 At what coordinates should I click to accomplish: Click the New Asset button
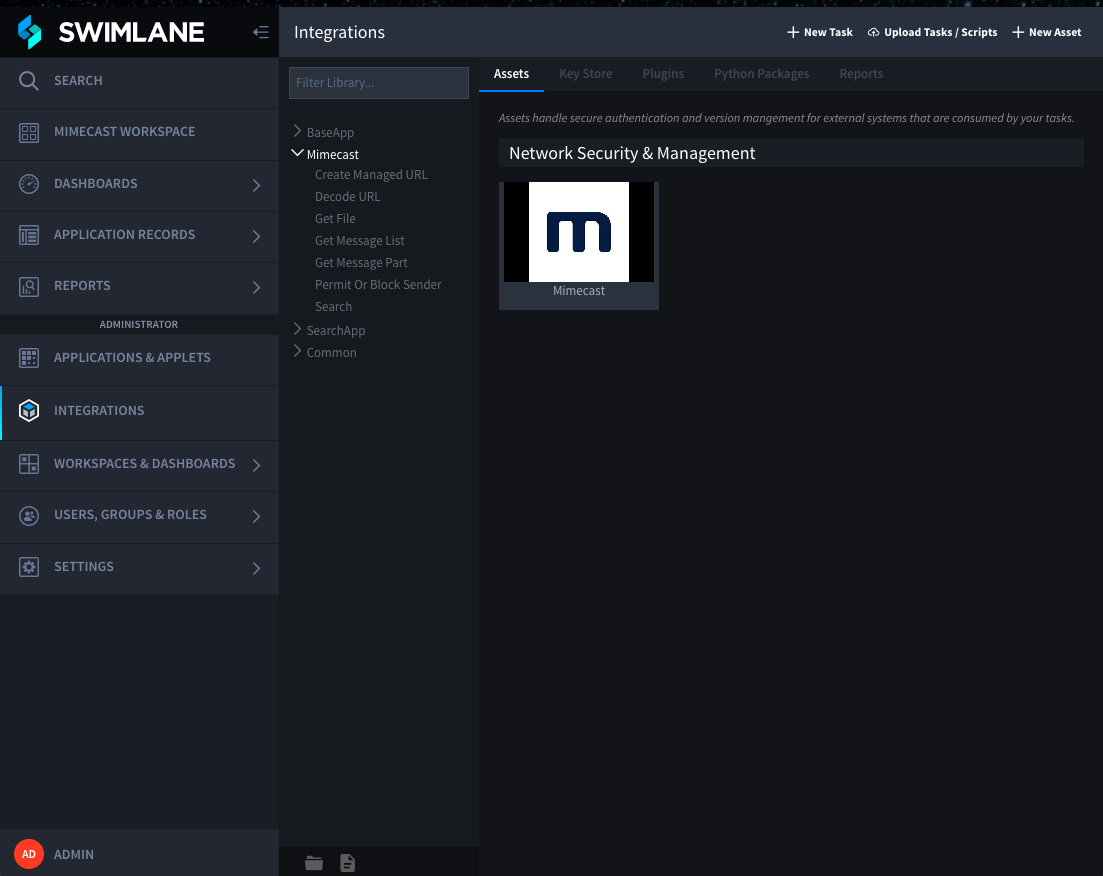(1047, 33)
